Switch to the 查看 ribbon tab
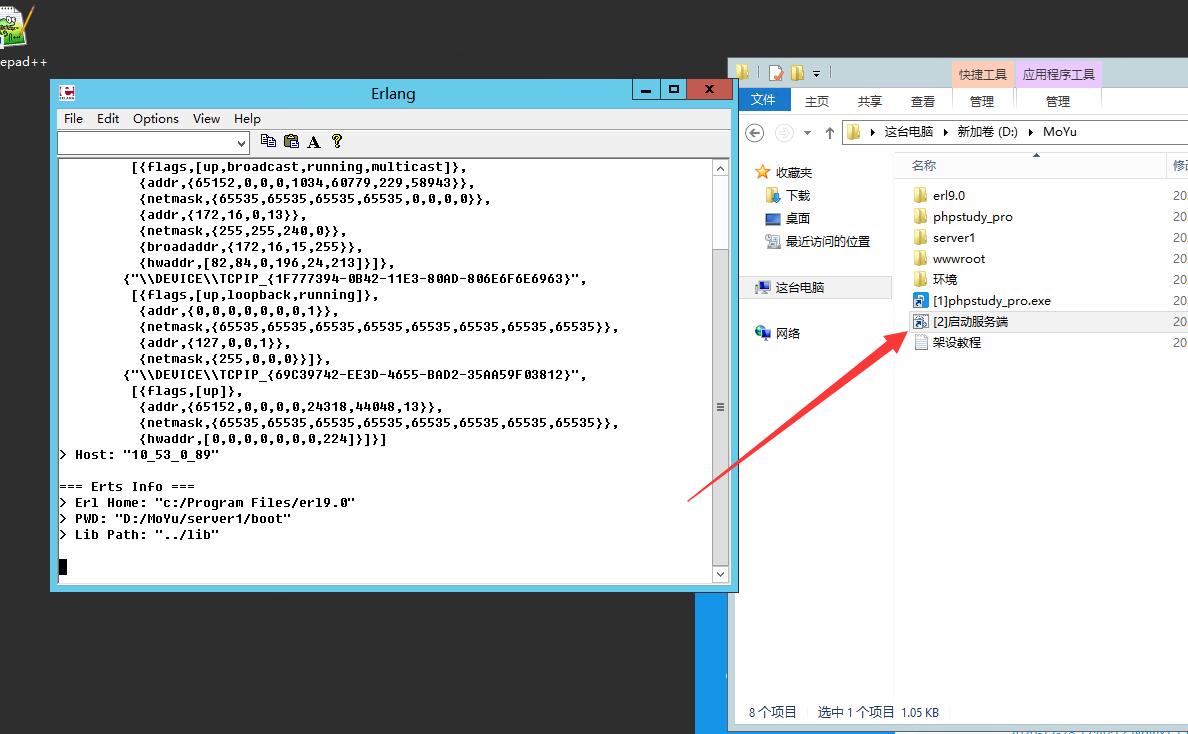Image resolution: width=1188 pixels, height=734 pixels. point(922,101)
